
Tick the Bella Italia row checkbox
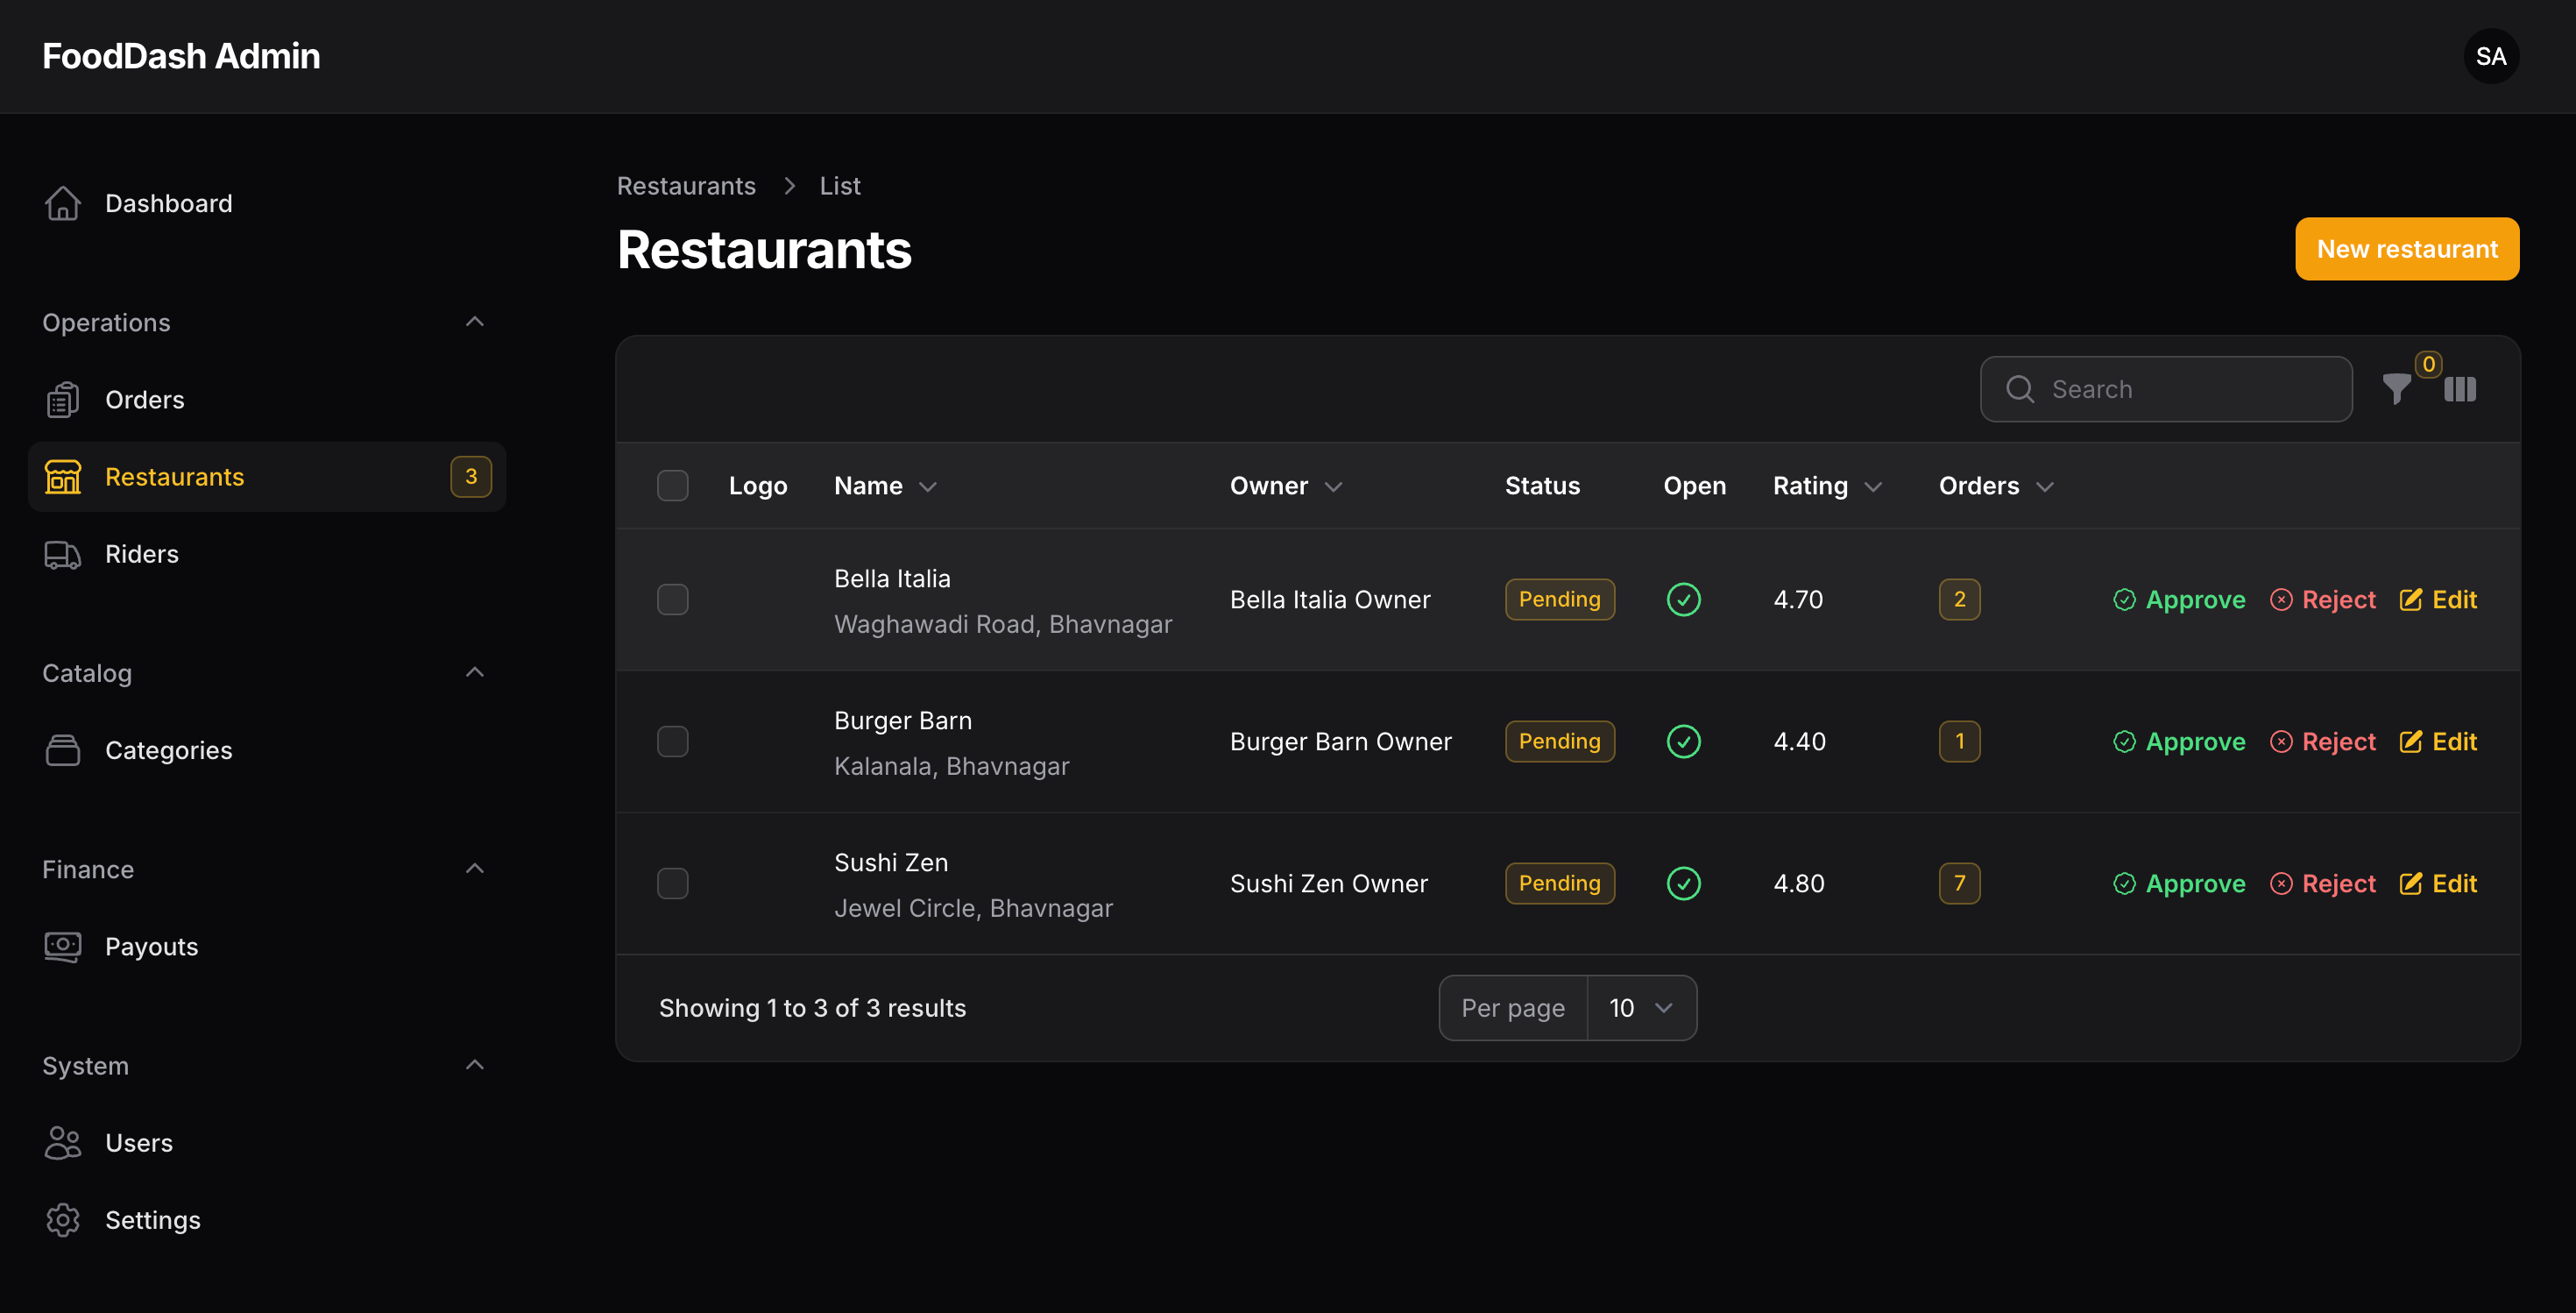tap(672, 600)
